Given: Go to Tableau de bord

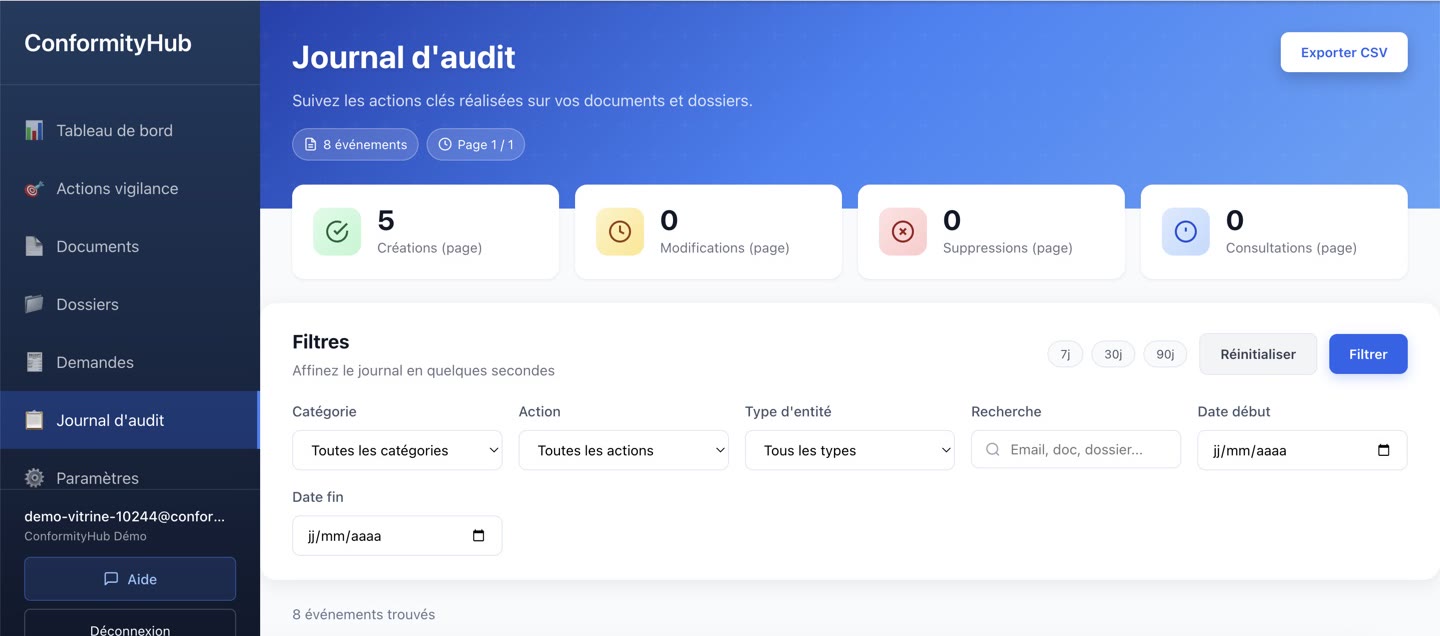Looking at the screenshot, I should click(130, 130).
